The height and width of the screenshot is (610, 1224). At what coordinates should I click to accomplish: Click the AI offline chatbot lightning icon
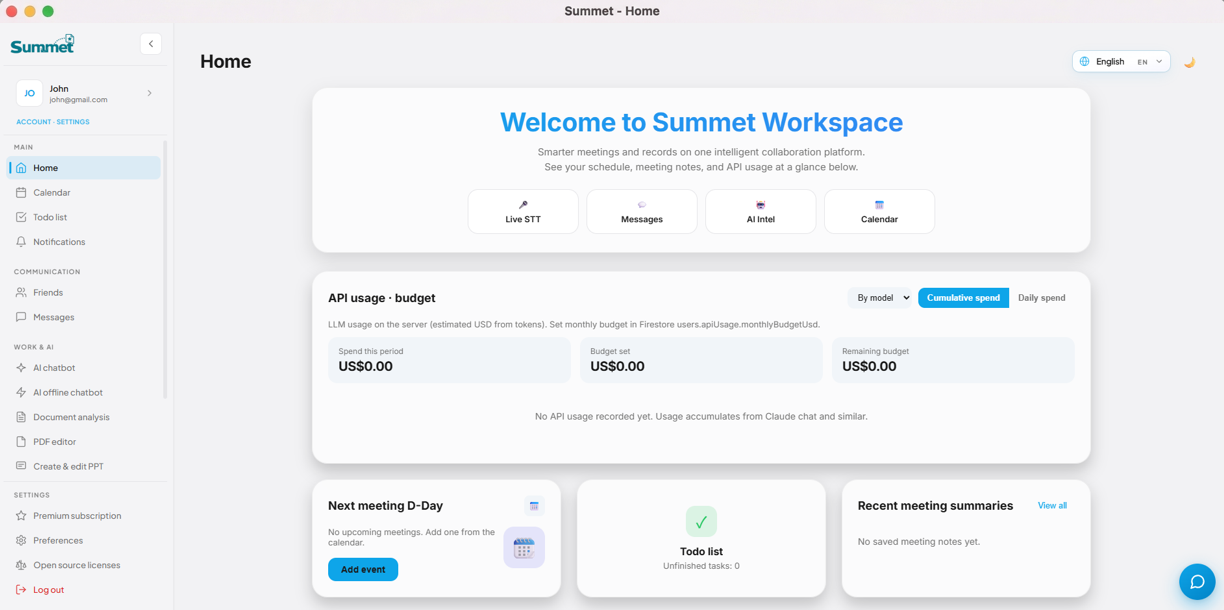[21, 393]
